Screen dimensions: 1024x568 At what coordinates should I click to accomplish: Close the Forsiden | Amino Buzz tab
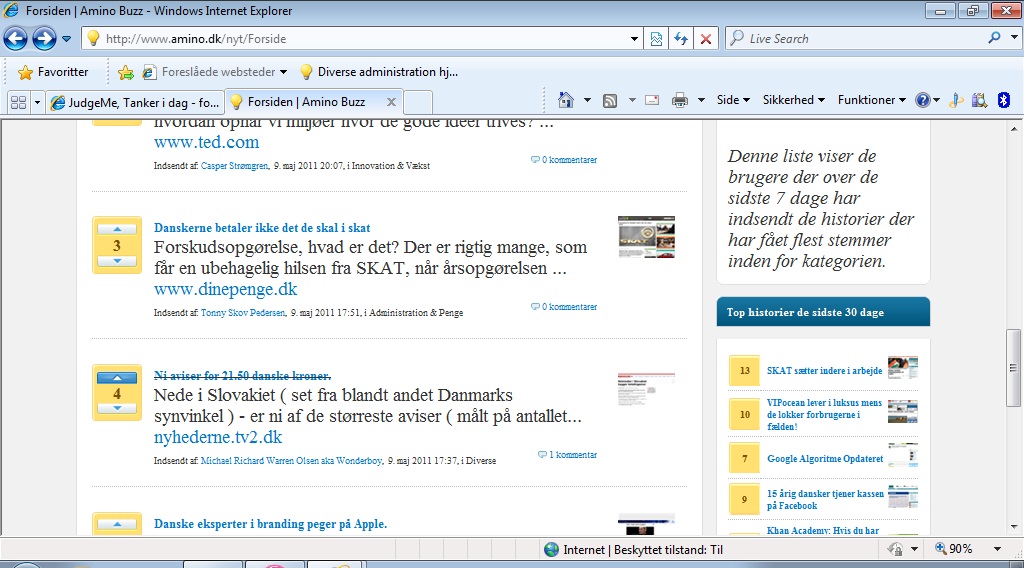391,102
